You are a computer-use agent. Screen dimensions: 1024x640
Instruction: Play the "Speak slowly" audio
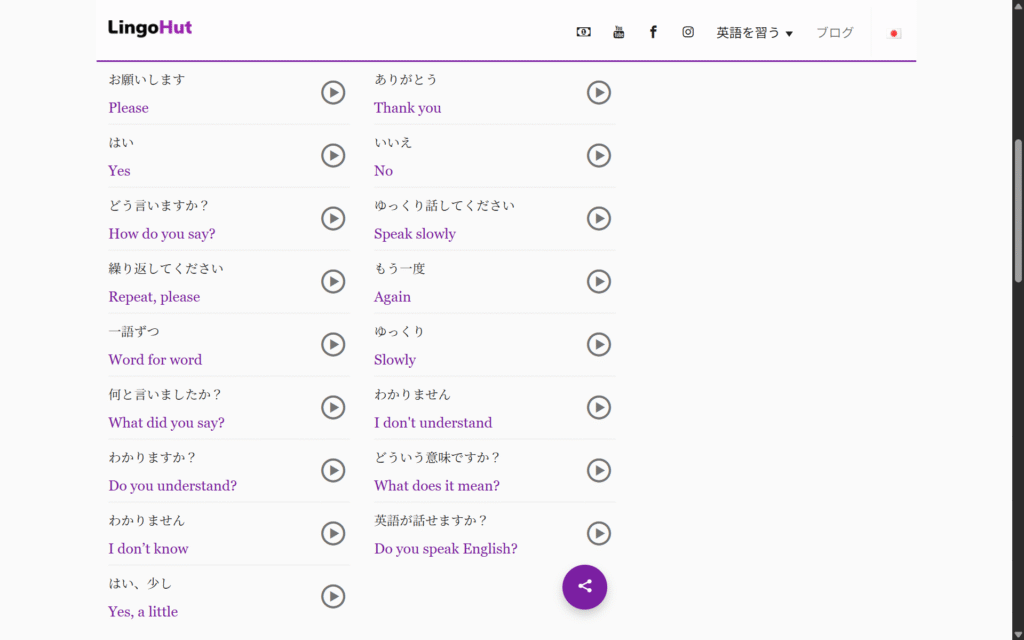(598, 219)
